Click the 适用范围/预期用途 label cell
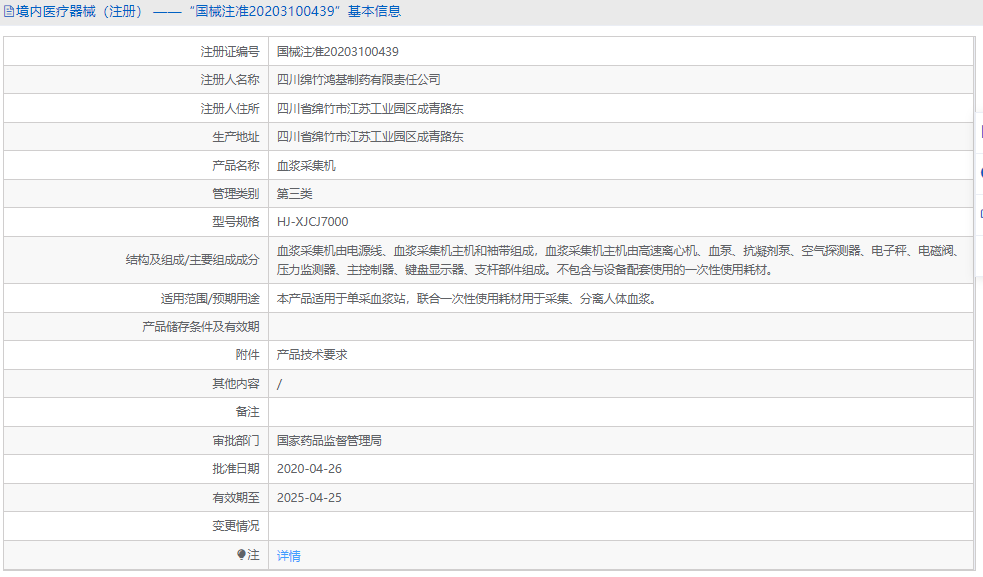This screenshot has width=983, height=577. click(x=136, y=299)
